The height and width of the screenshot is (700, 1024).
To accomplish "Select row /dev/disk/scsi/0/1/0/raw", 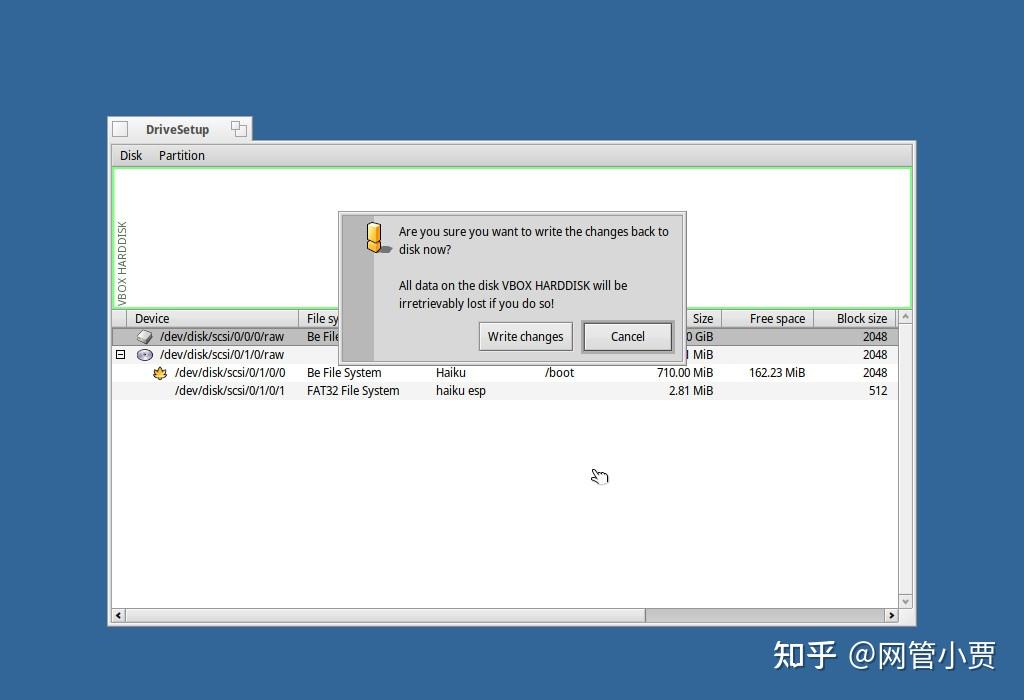I will pyautogui.click(x=505, y=355).
